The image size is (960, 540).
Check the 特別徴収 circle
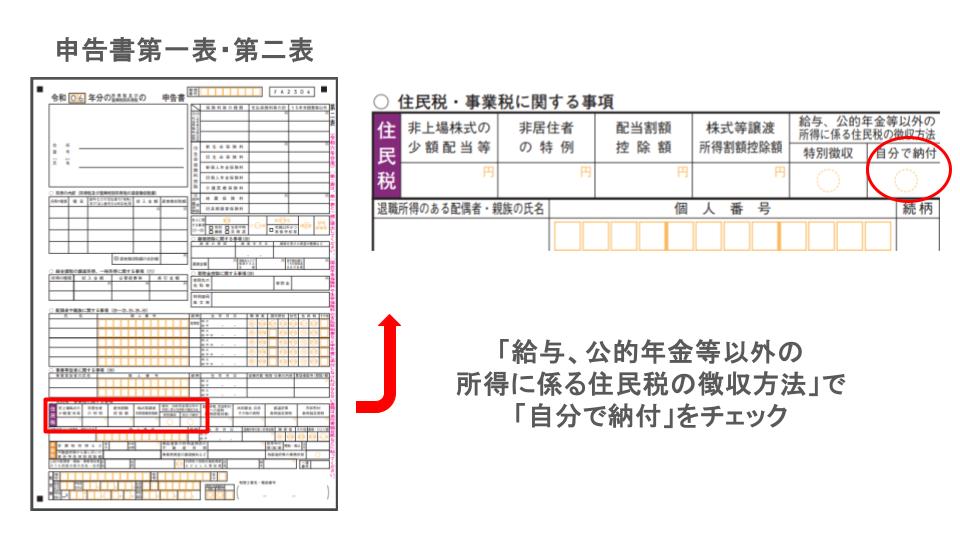point(825,181)
